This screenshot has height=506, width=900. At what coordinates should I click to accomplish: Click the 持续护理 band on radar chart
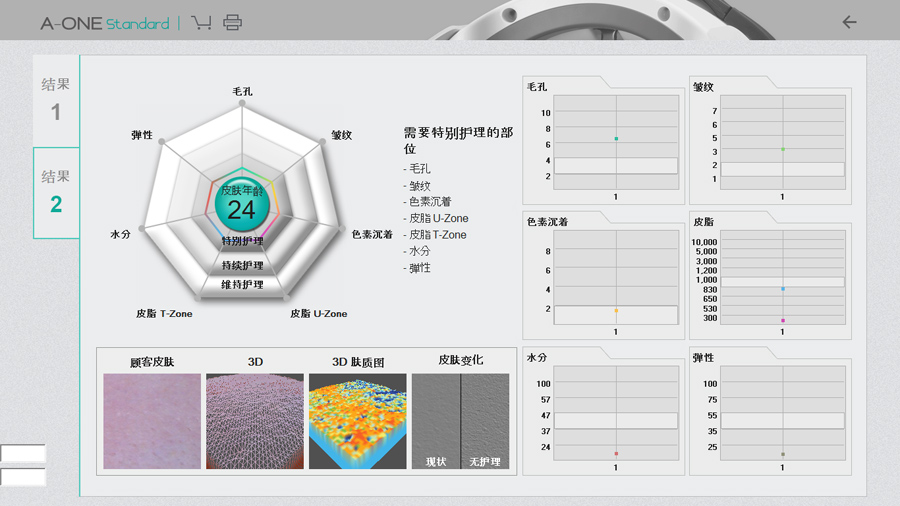(242, 265)
